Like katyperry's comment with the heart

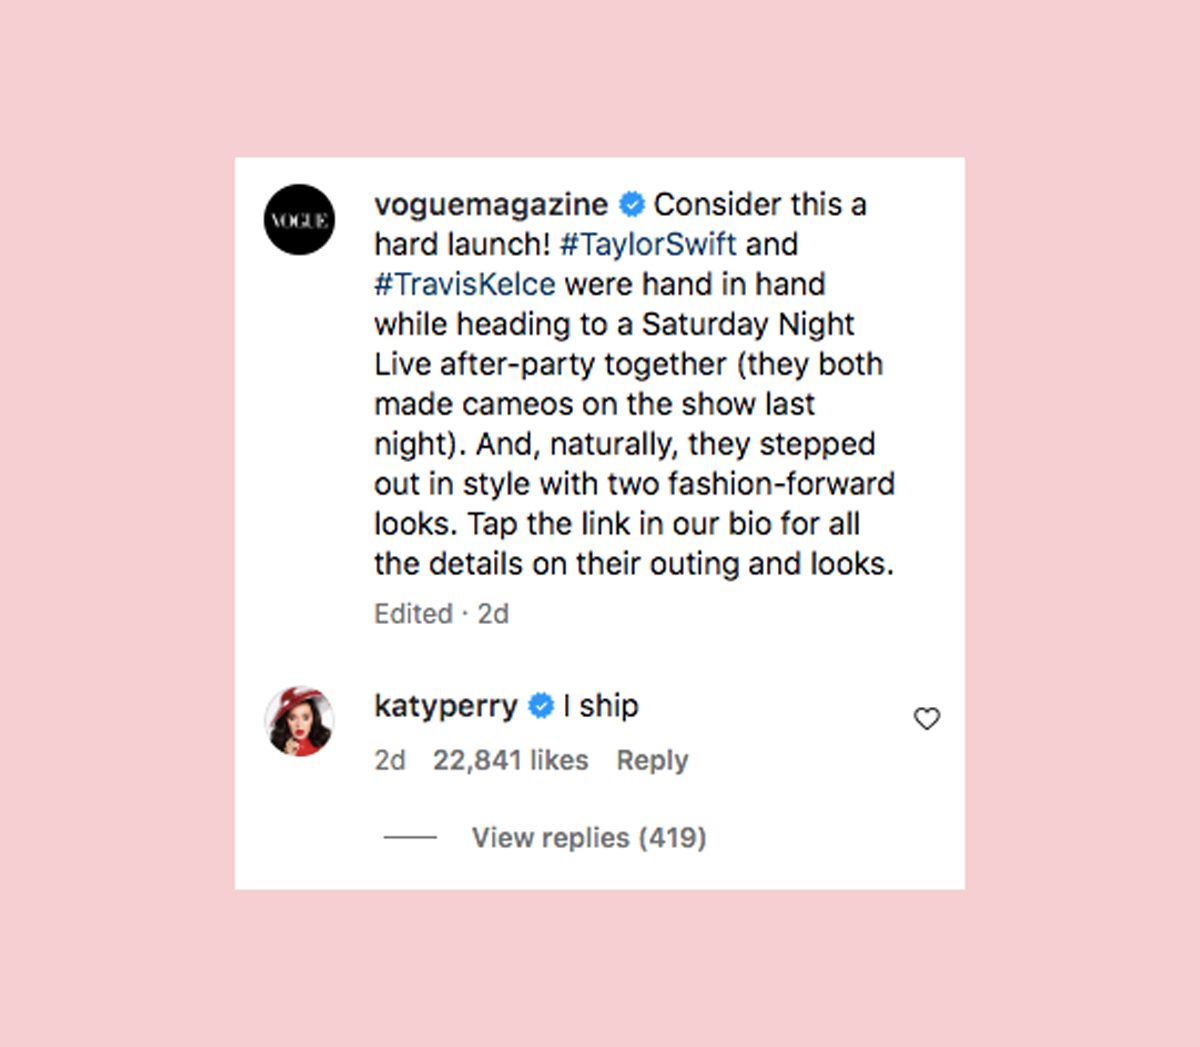(927, 719)
